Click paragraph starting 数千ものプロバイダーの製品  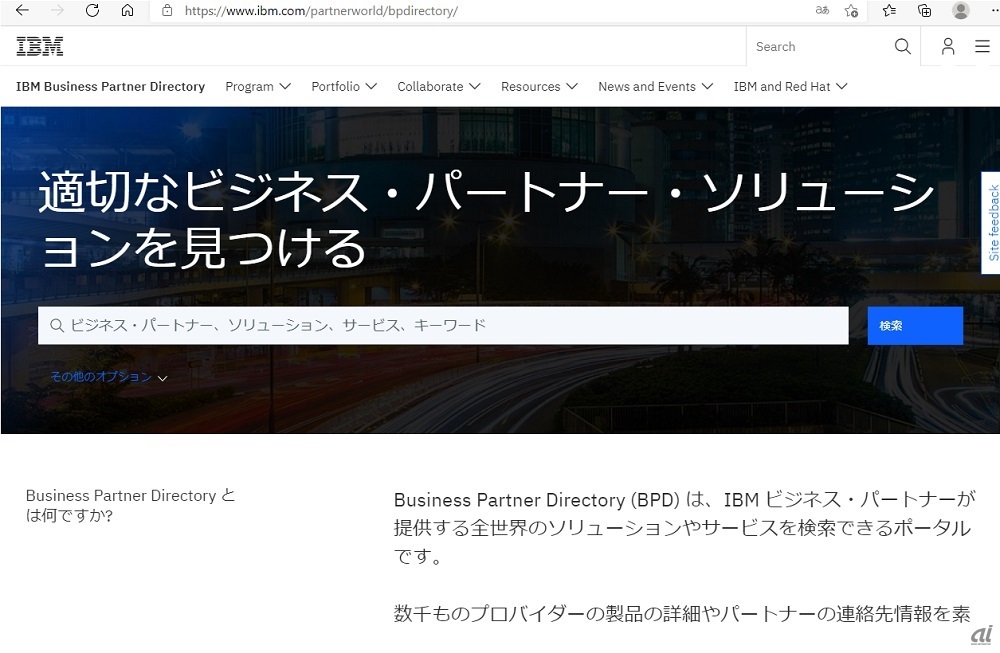coord(682,613)
